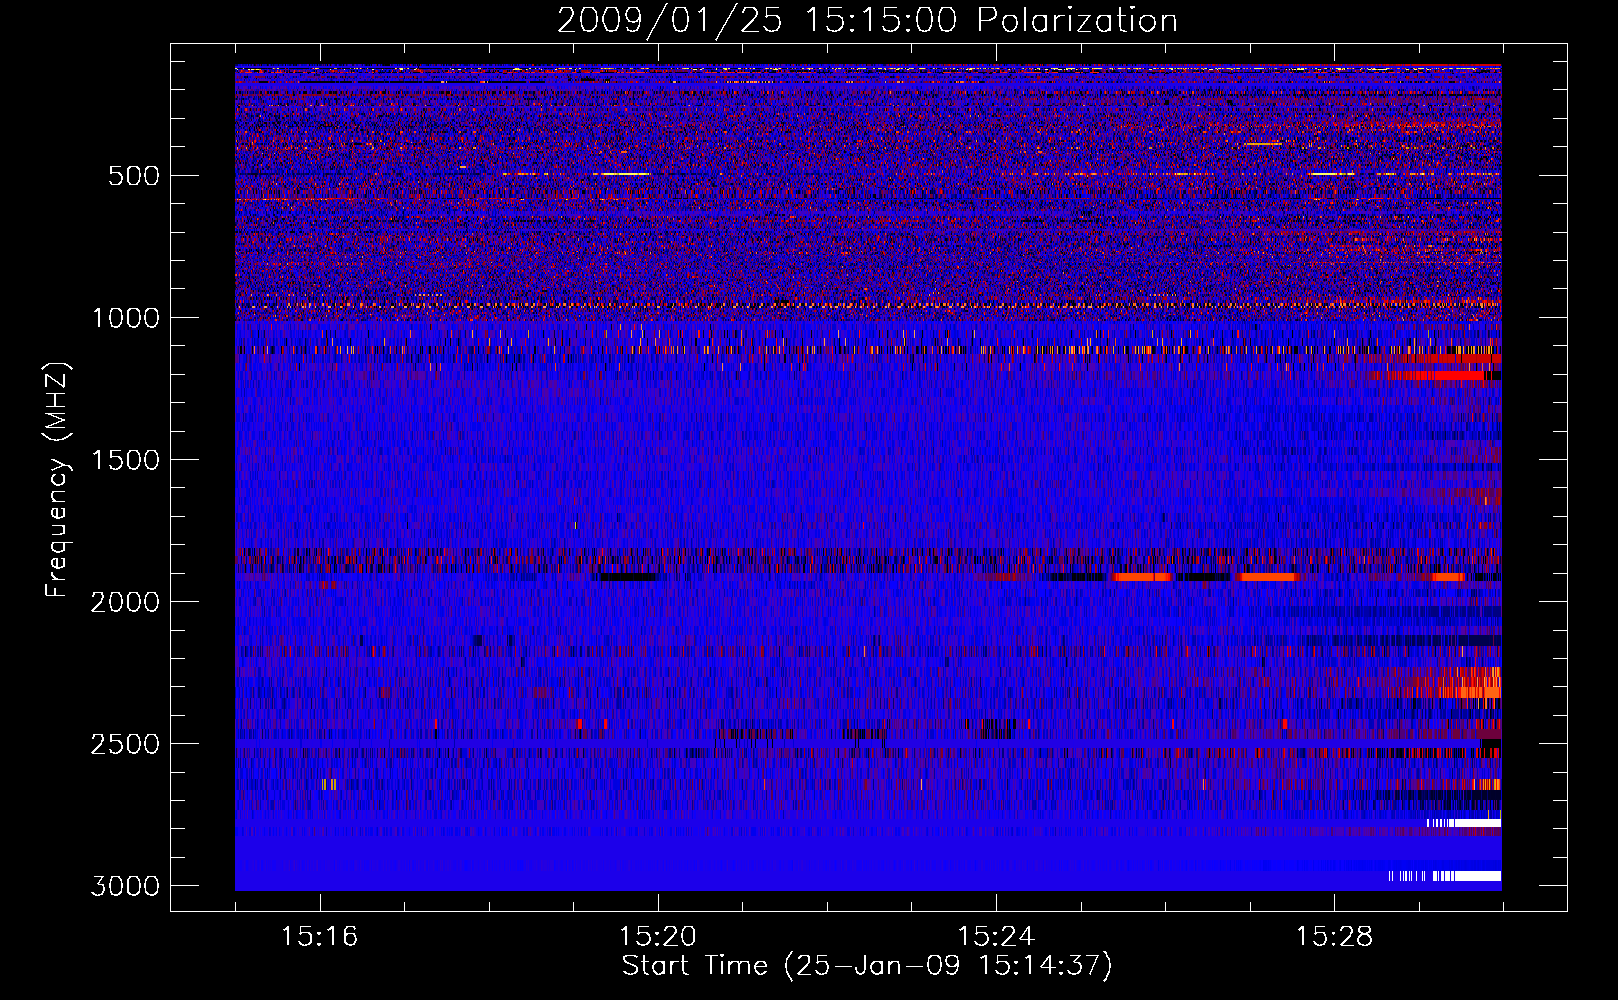Click the 15:20 time tick label
This screenshot has width=1618, height=1000.
point(658,937)
